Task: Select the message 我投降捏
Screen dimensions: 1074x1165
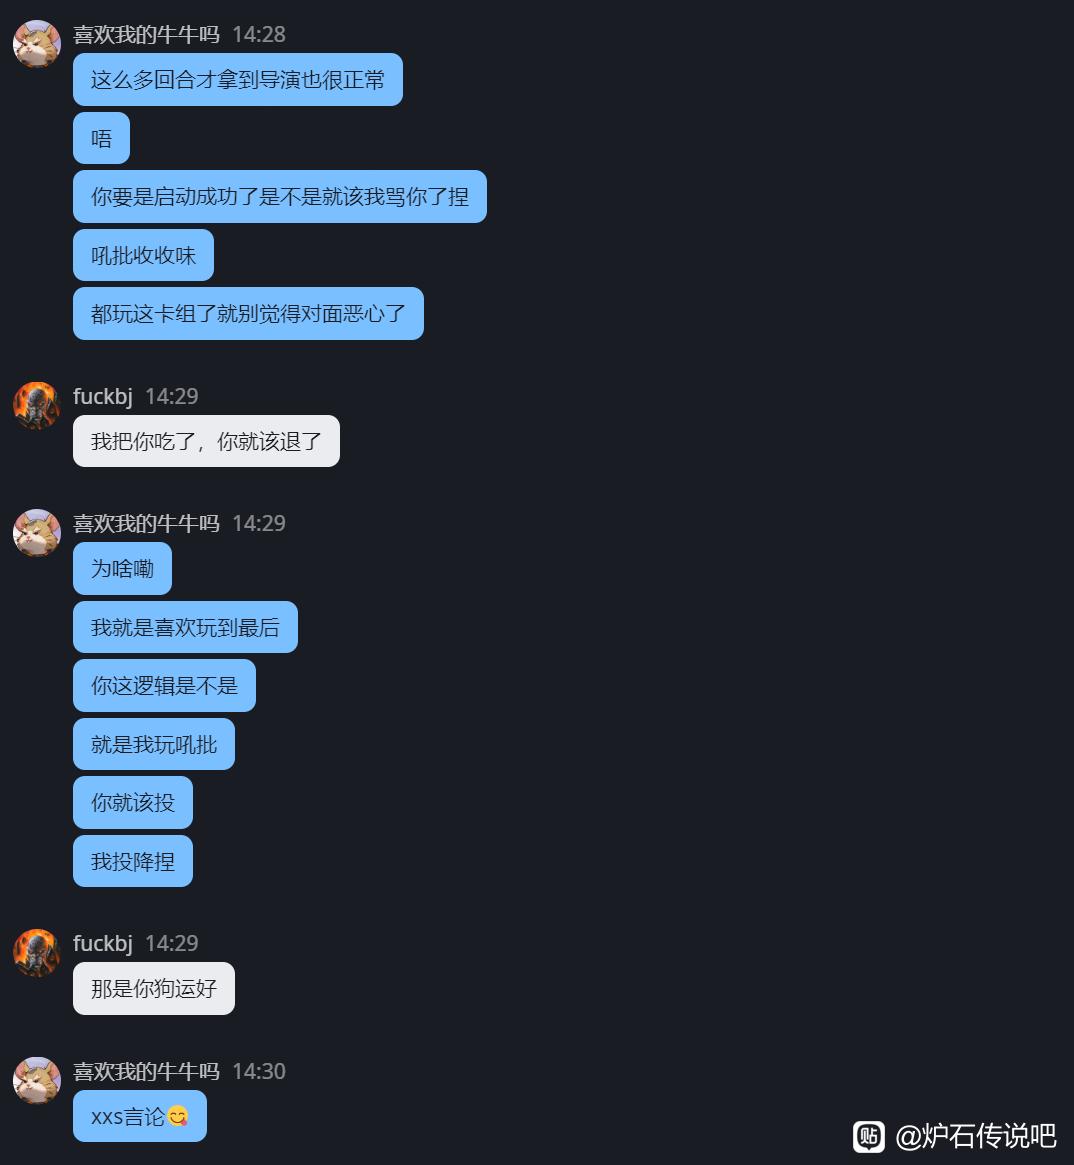Action: click(133, 861)
